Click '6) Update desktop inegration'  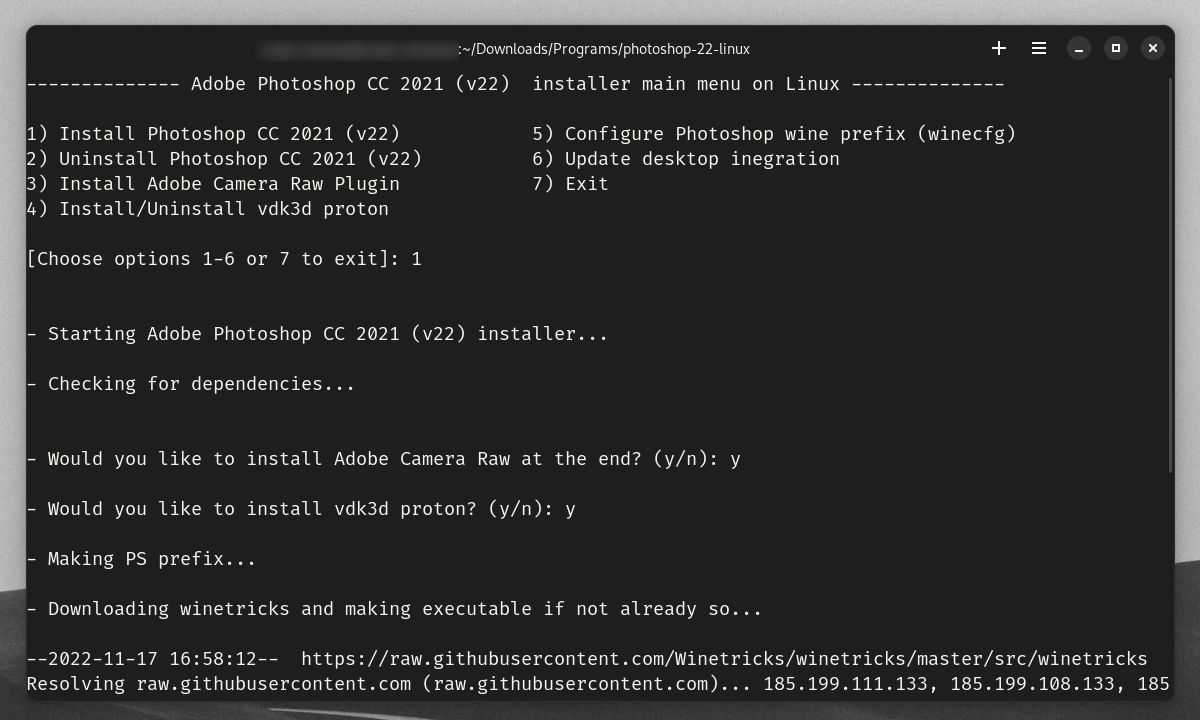[x=687, y=158]
